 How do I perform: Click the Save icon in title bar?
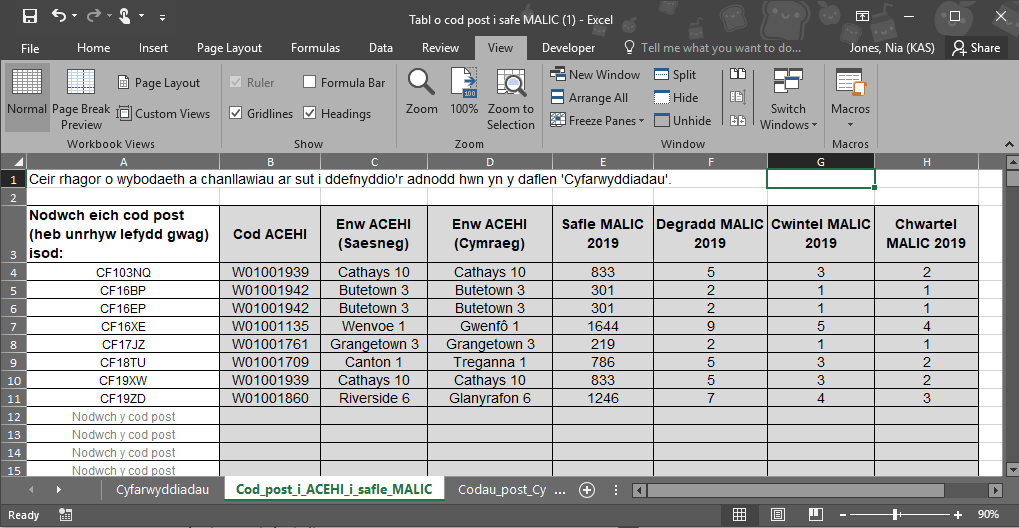[x=29, y=17]
